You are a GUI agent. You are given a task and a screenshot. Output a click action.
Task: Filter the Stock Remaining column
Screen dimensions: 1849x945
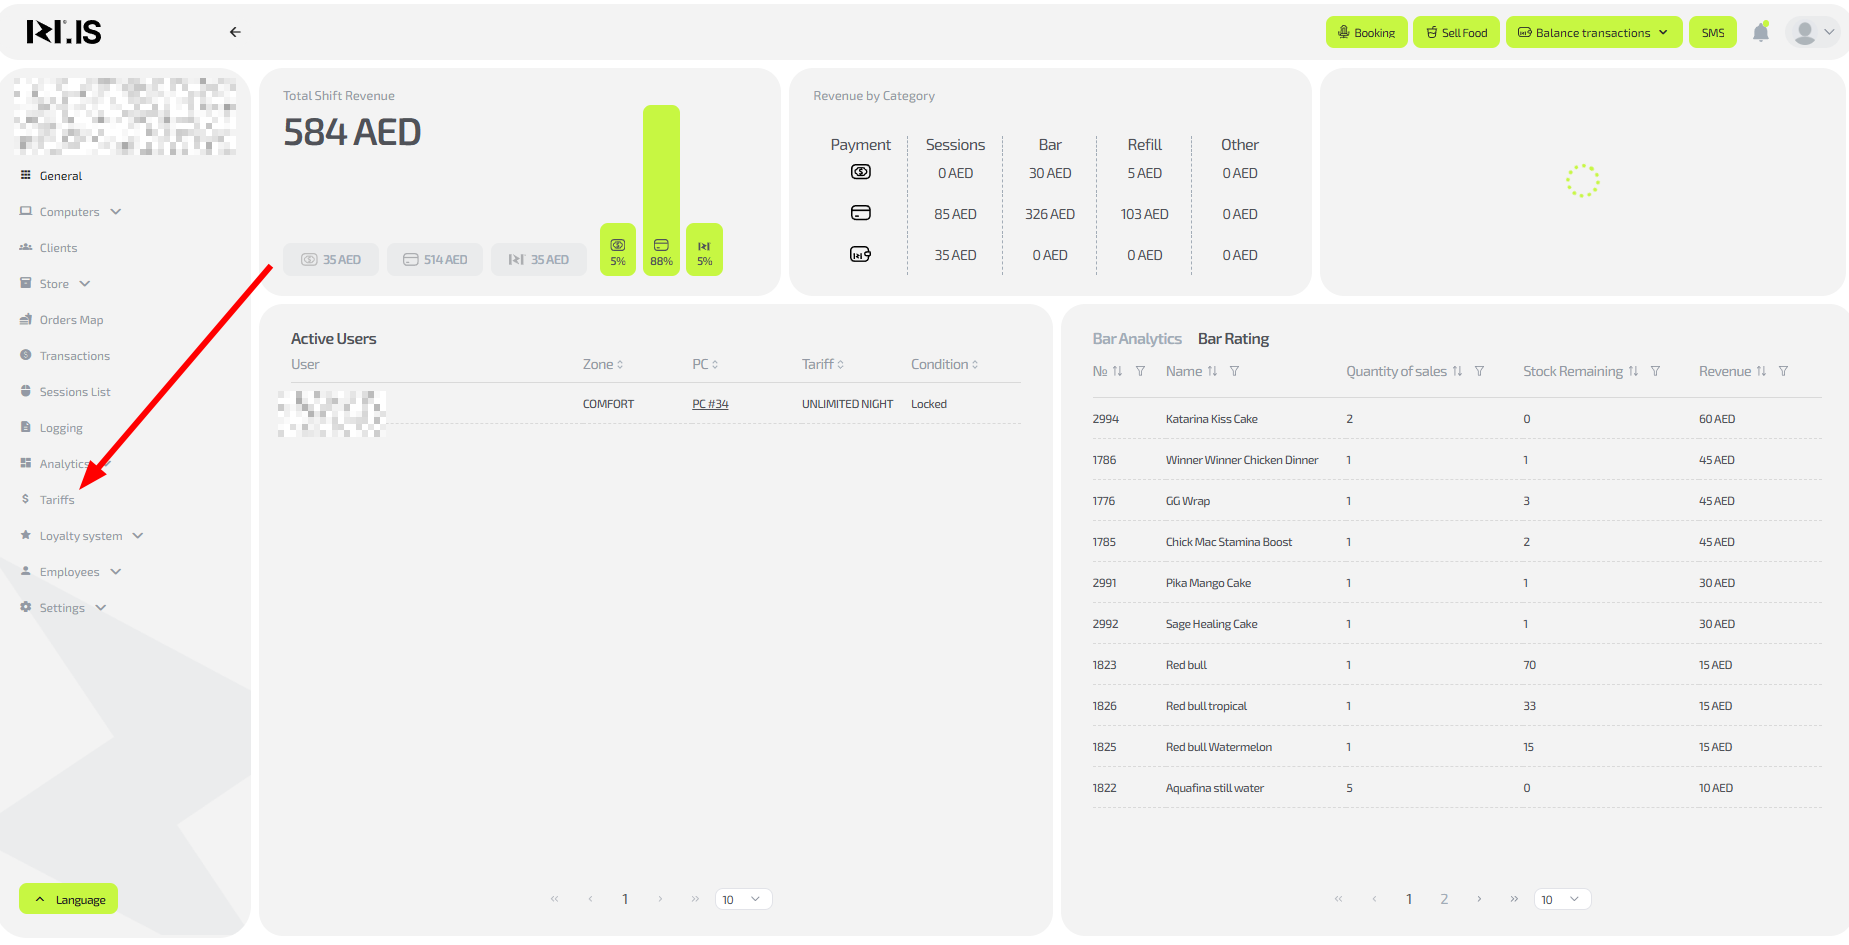[x=1655, y=371]
